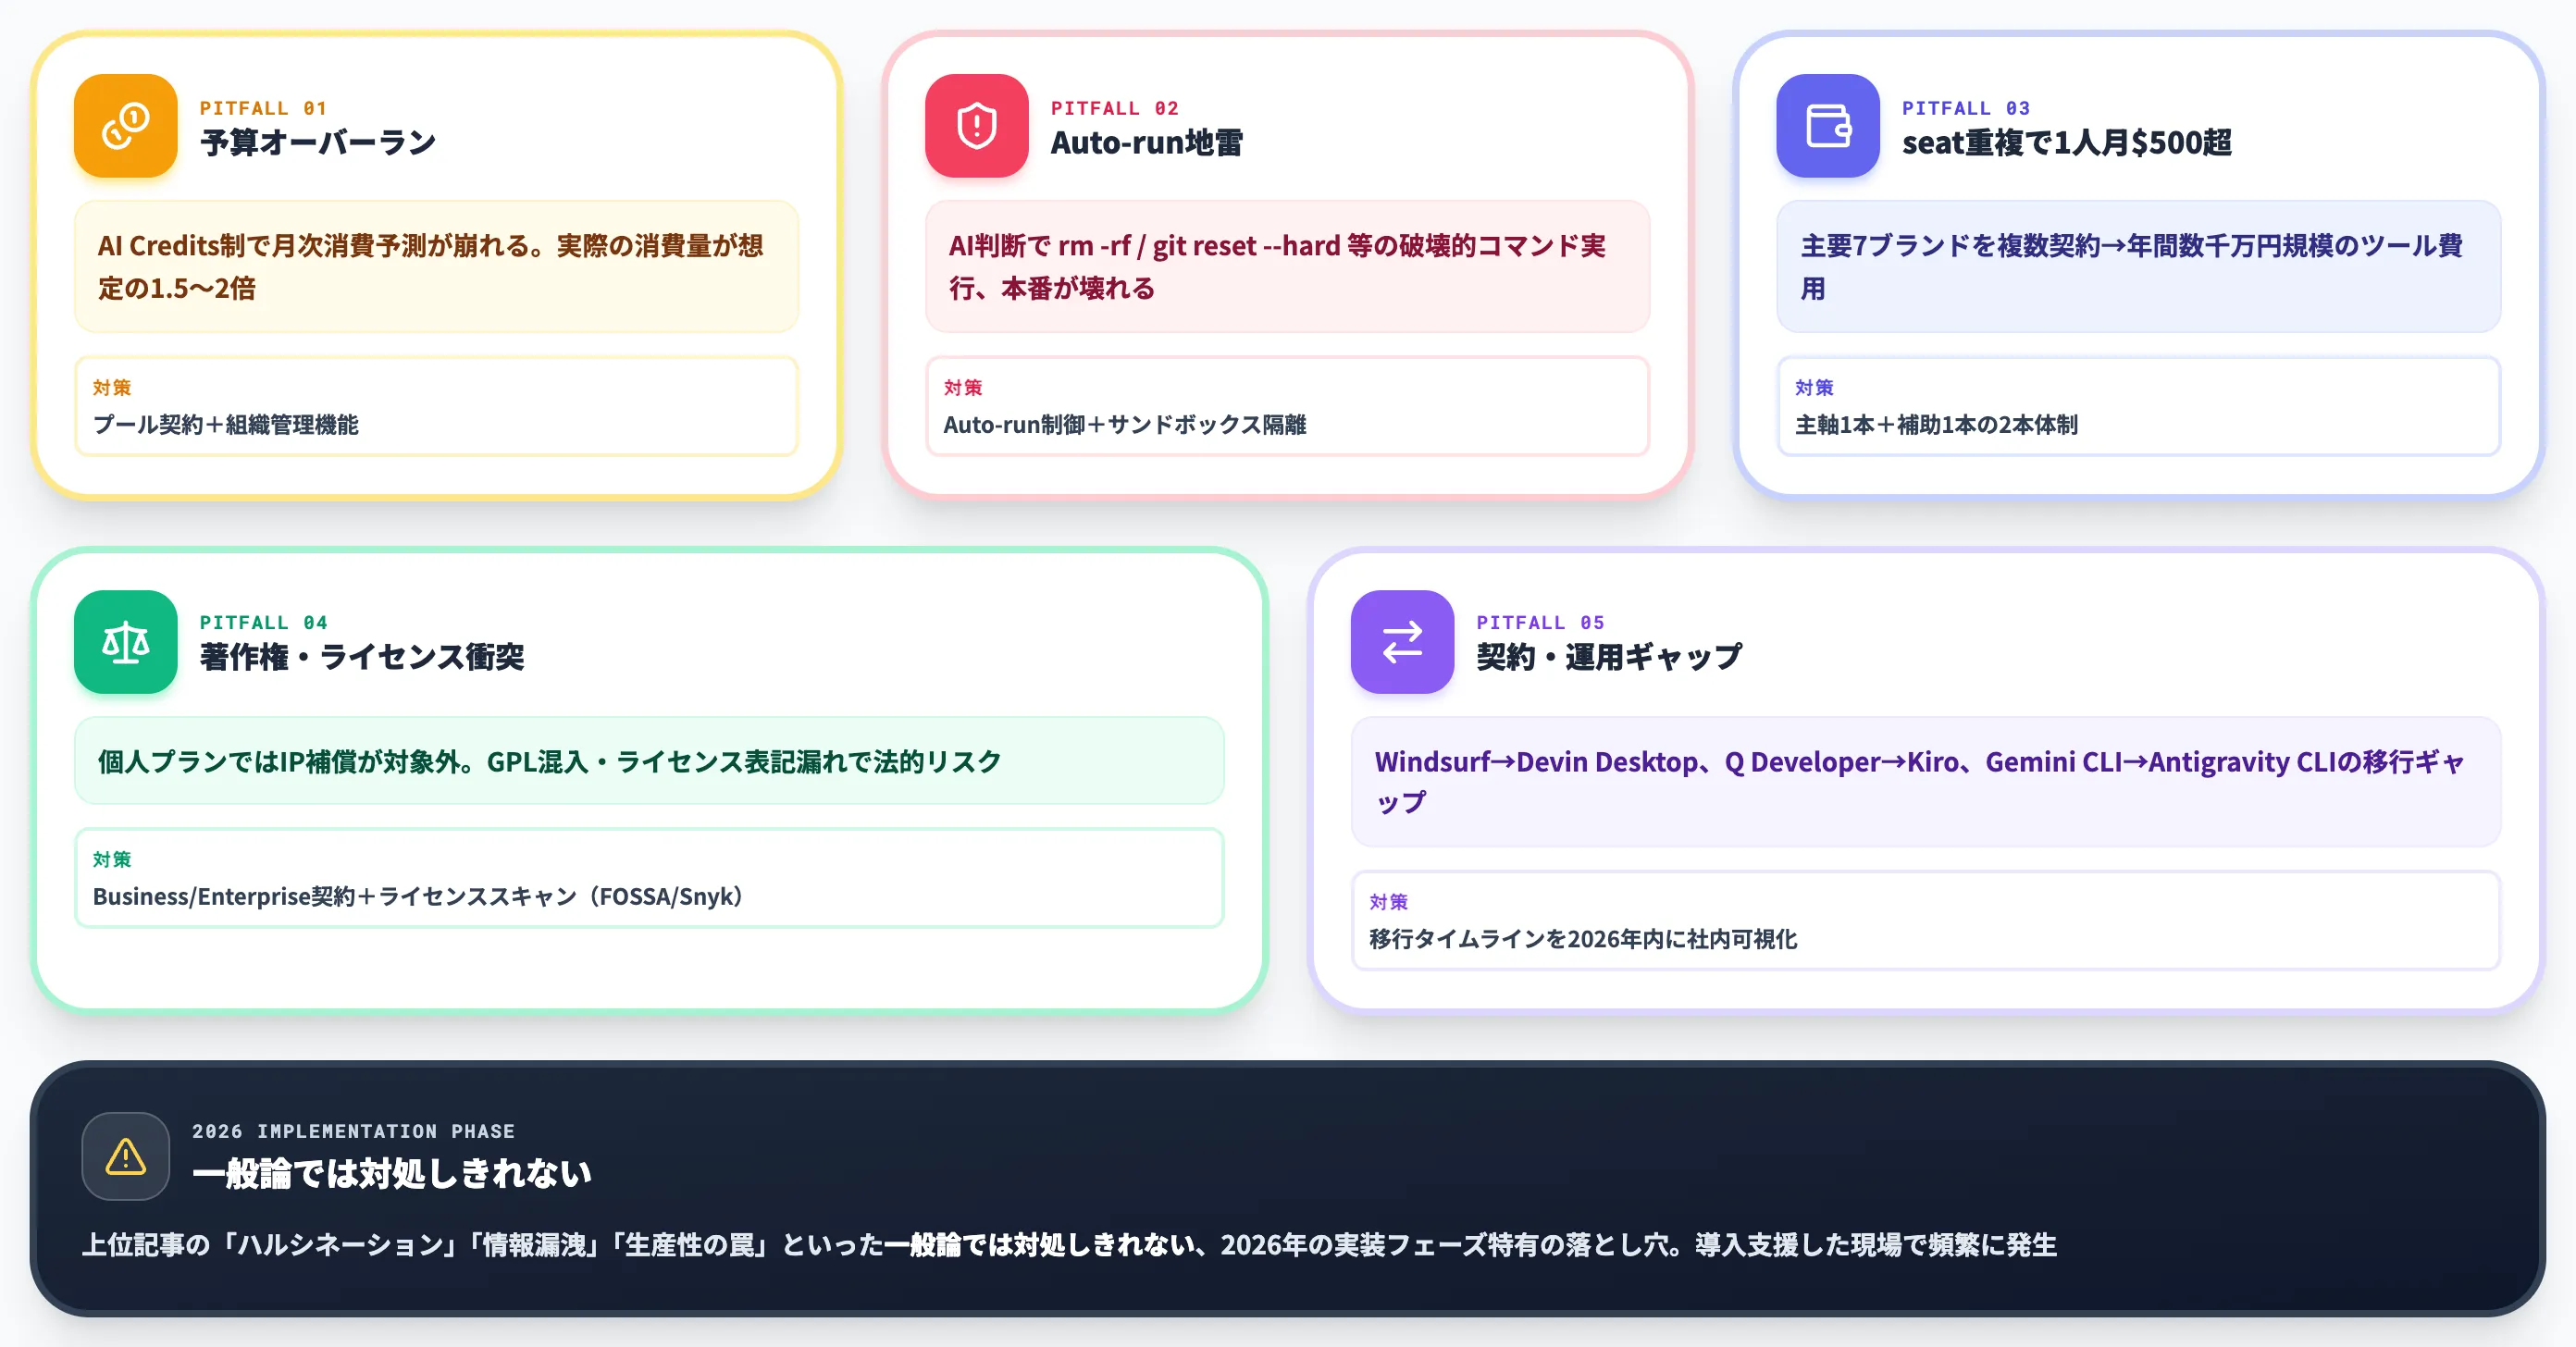Click the banner paragraph starting 上位記事の「ハルシネーション」
The width and height of the screenshot is (2576, 1347).
[x=1069, y=1245]
